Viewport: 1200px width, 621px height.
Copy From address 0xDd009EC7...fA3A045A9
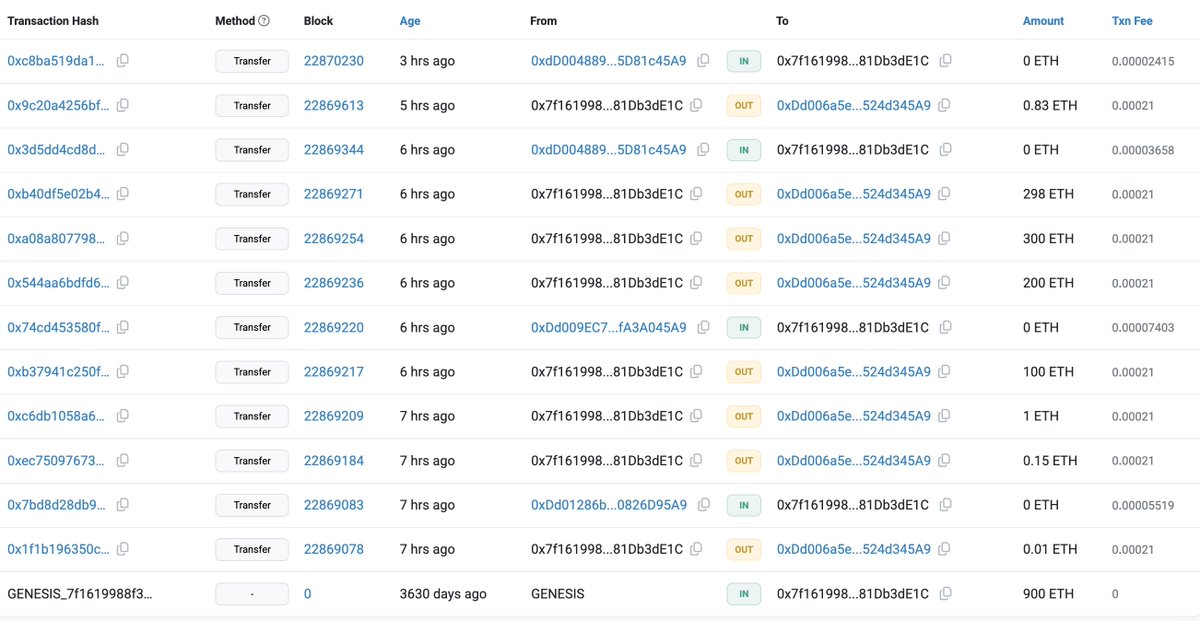point(704,327)
